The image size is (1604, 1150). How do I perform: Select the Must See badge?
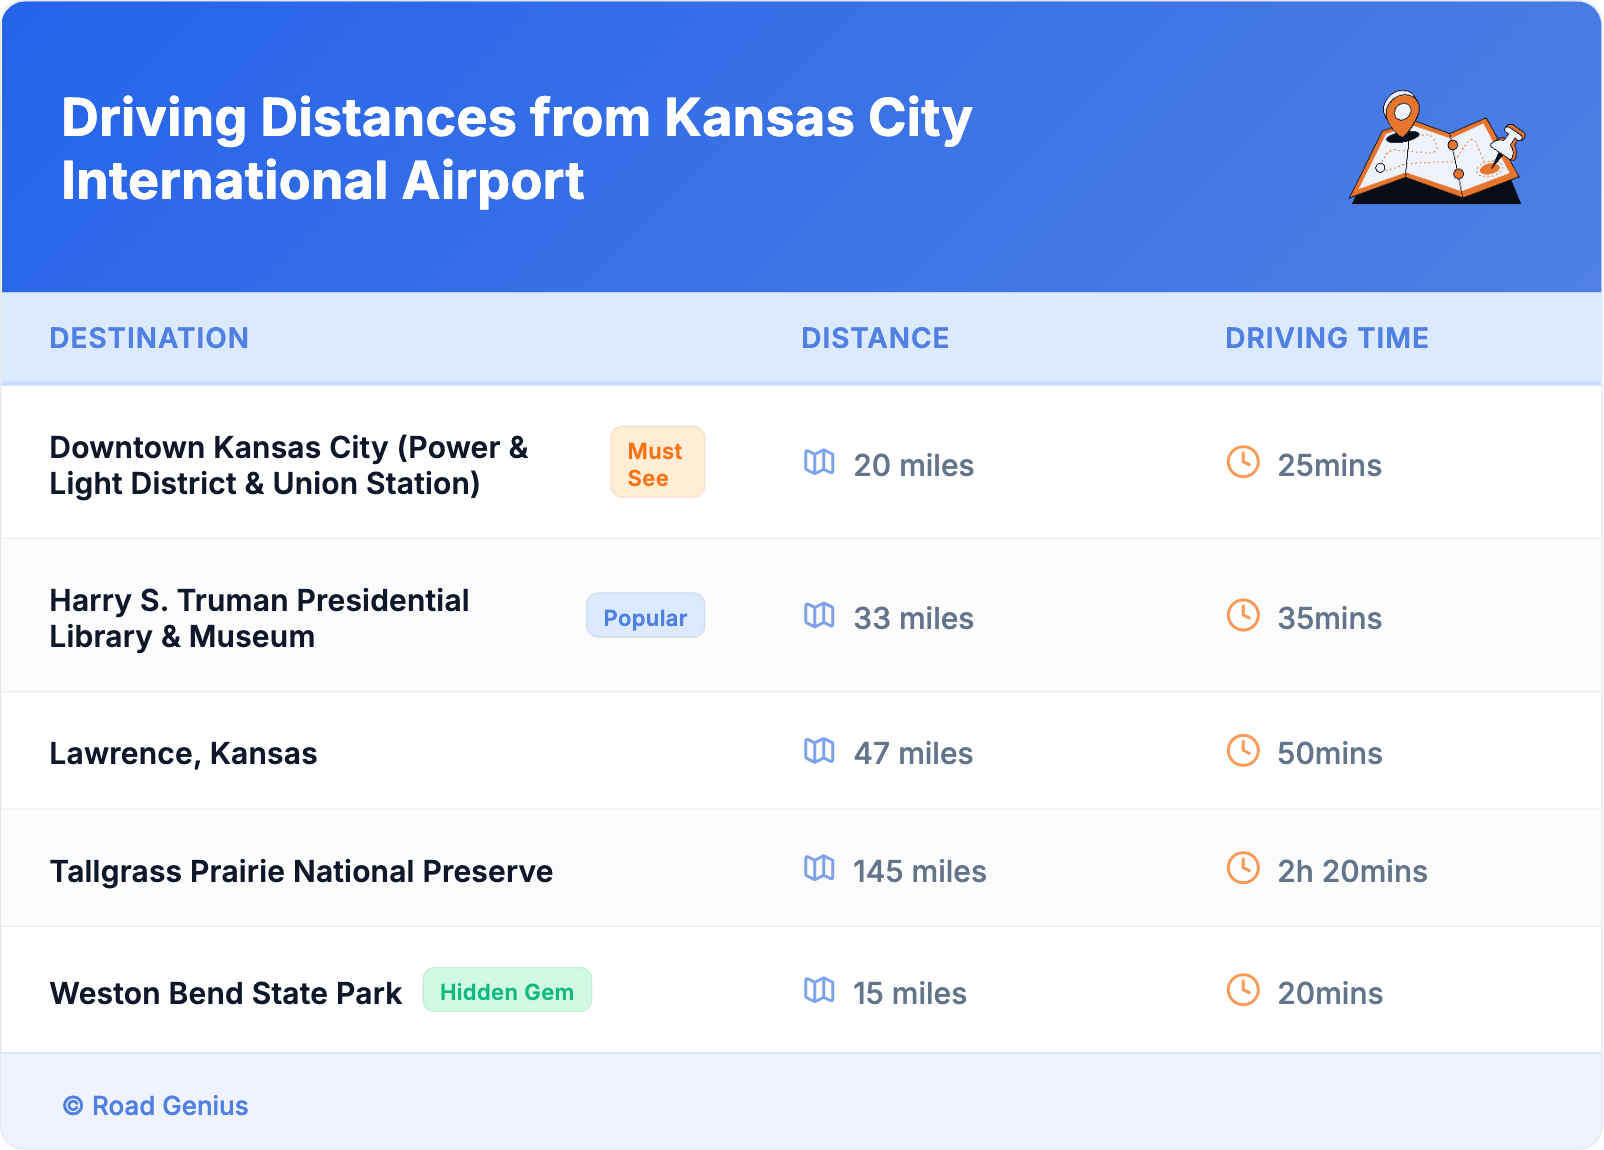click(657, 462)
